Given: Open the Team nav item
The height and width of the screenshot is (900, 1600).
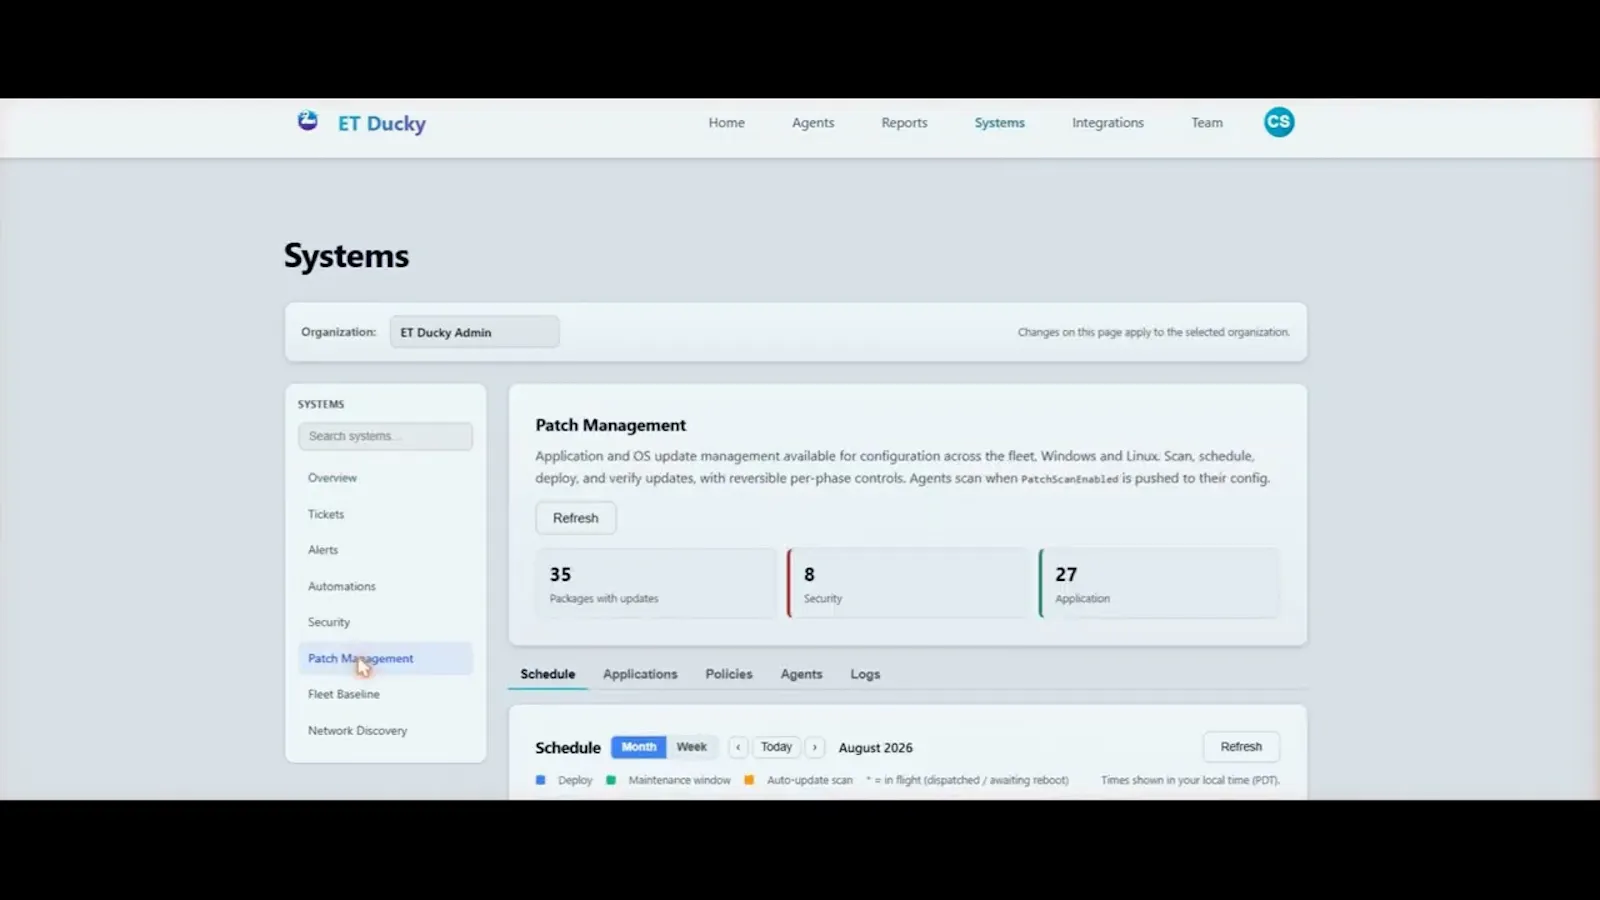Looking at the screenshot, I should coord(1207,123).
